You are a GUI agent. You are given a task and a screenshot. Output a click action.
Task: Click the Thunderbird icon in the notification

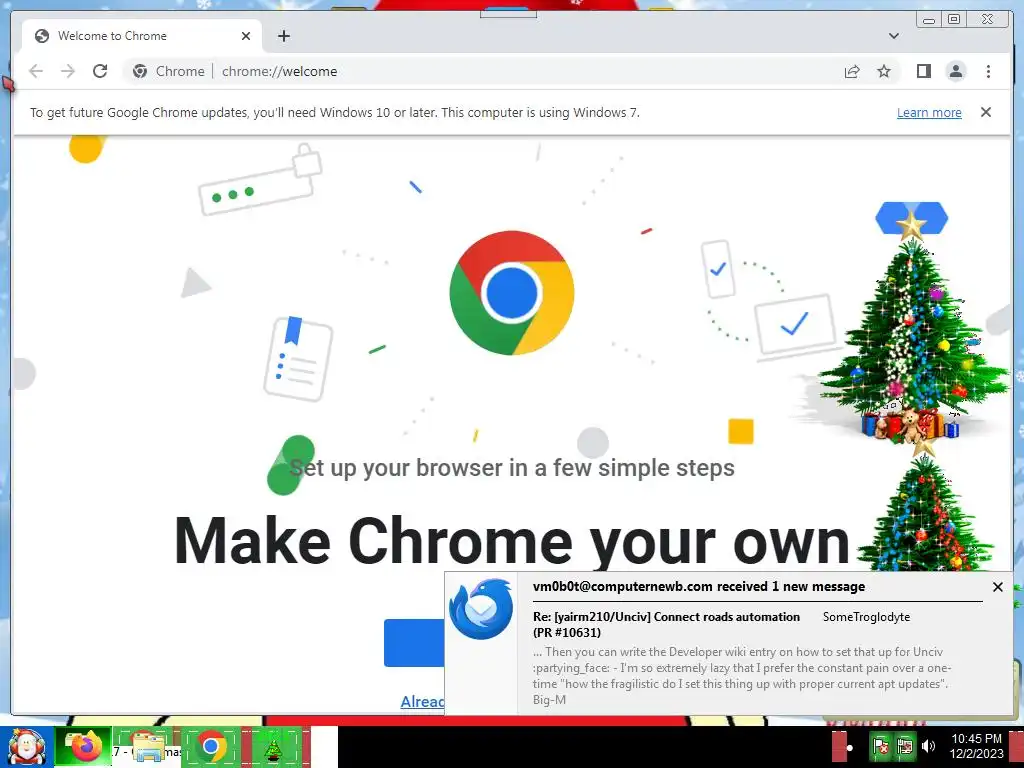click(481, 609)
